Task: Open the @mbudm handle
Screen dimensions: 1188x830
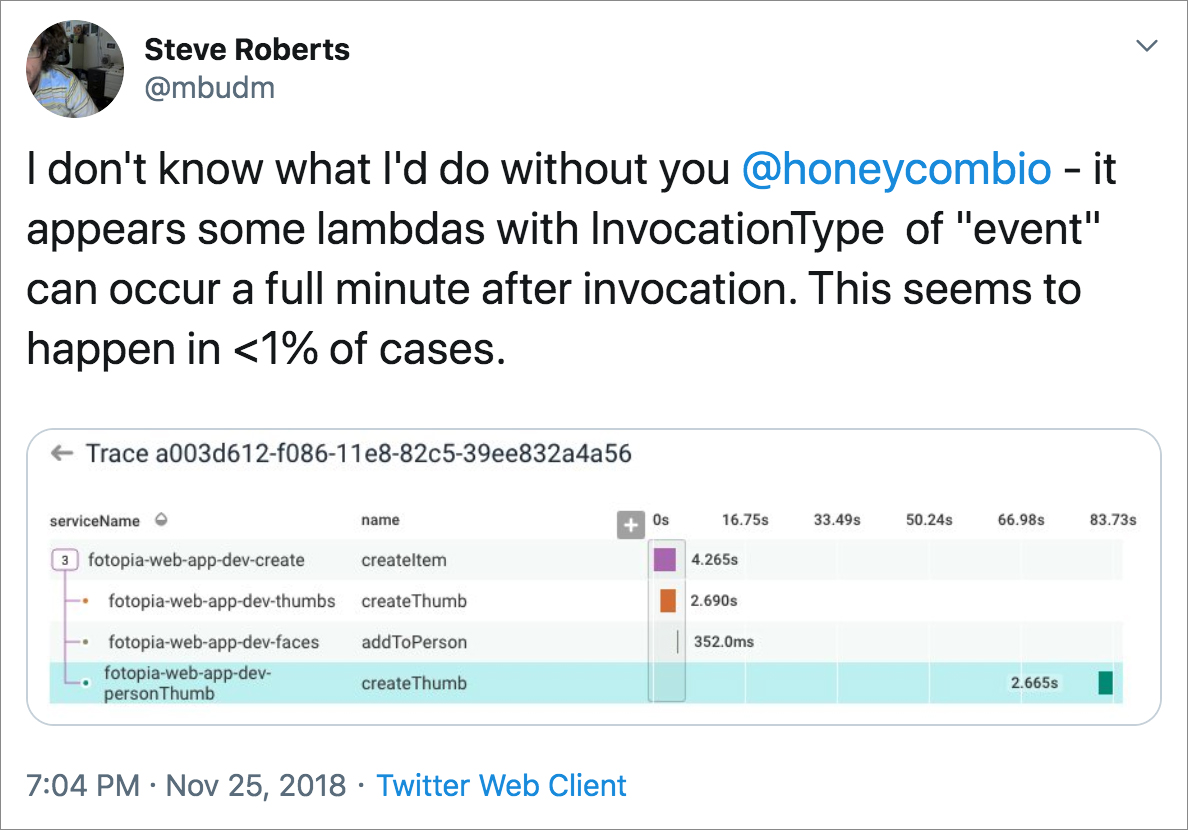Action: (210, 88)
